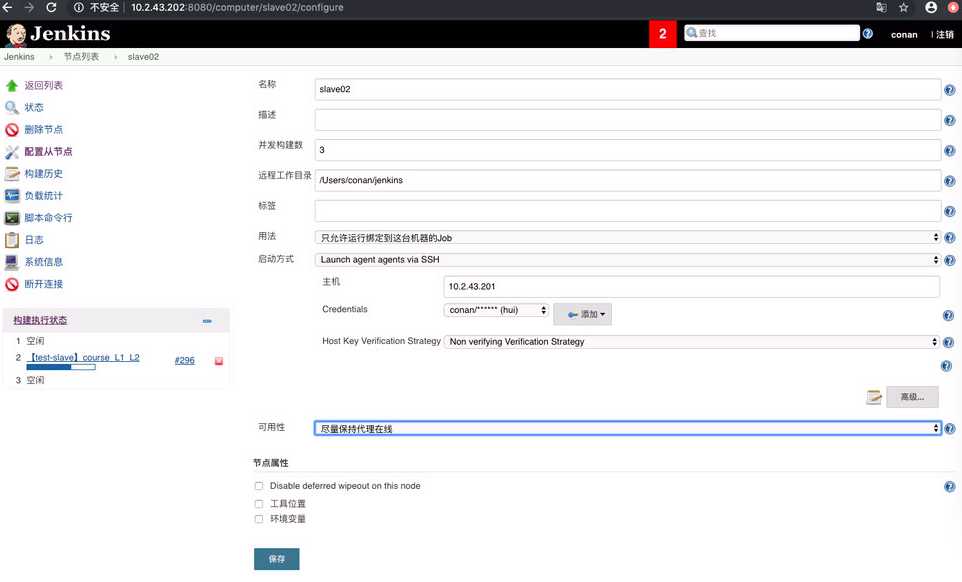962x582 pixels.
Task: Click the 主机 input field 10.2.43.201
Action: tap(691, 287)
